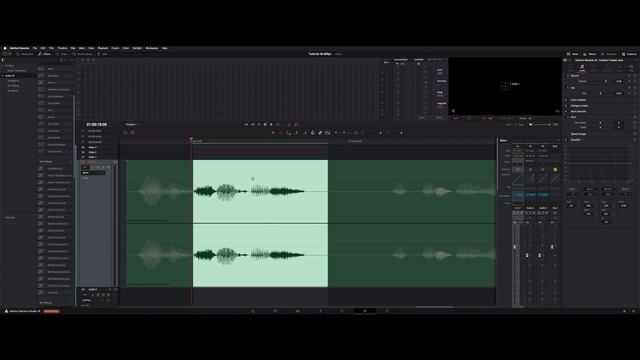Click the red playhead marker

(x=191, y=140)
